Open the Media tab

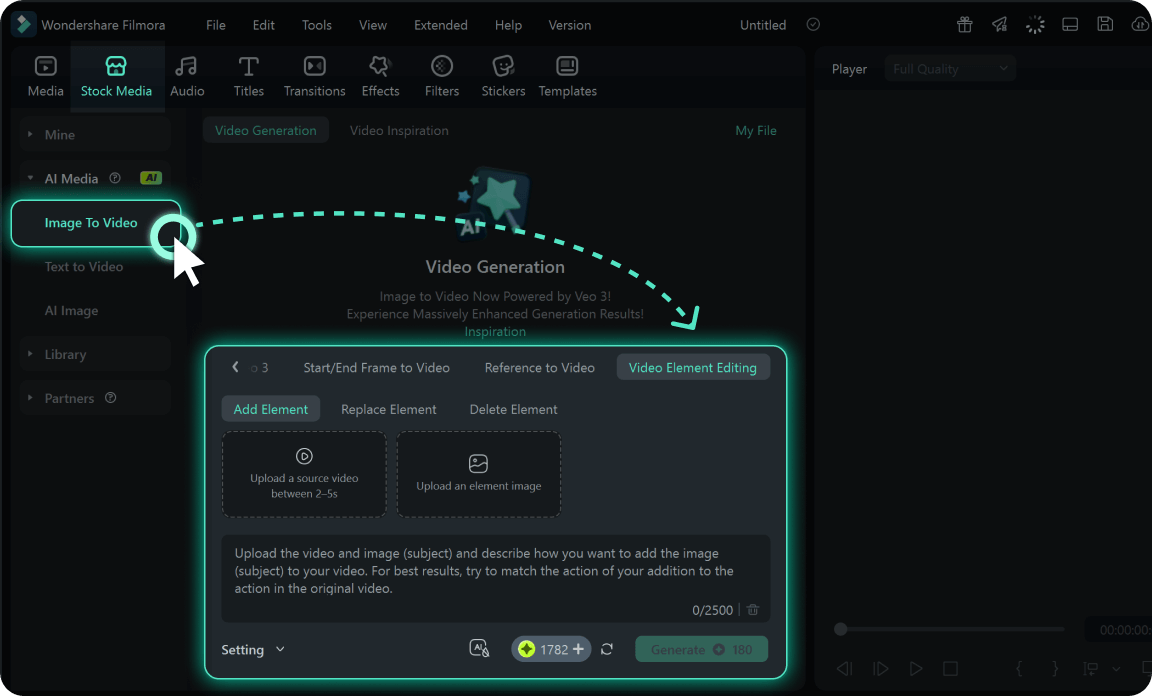[46, 76]
